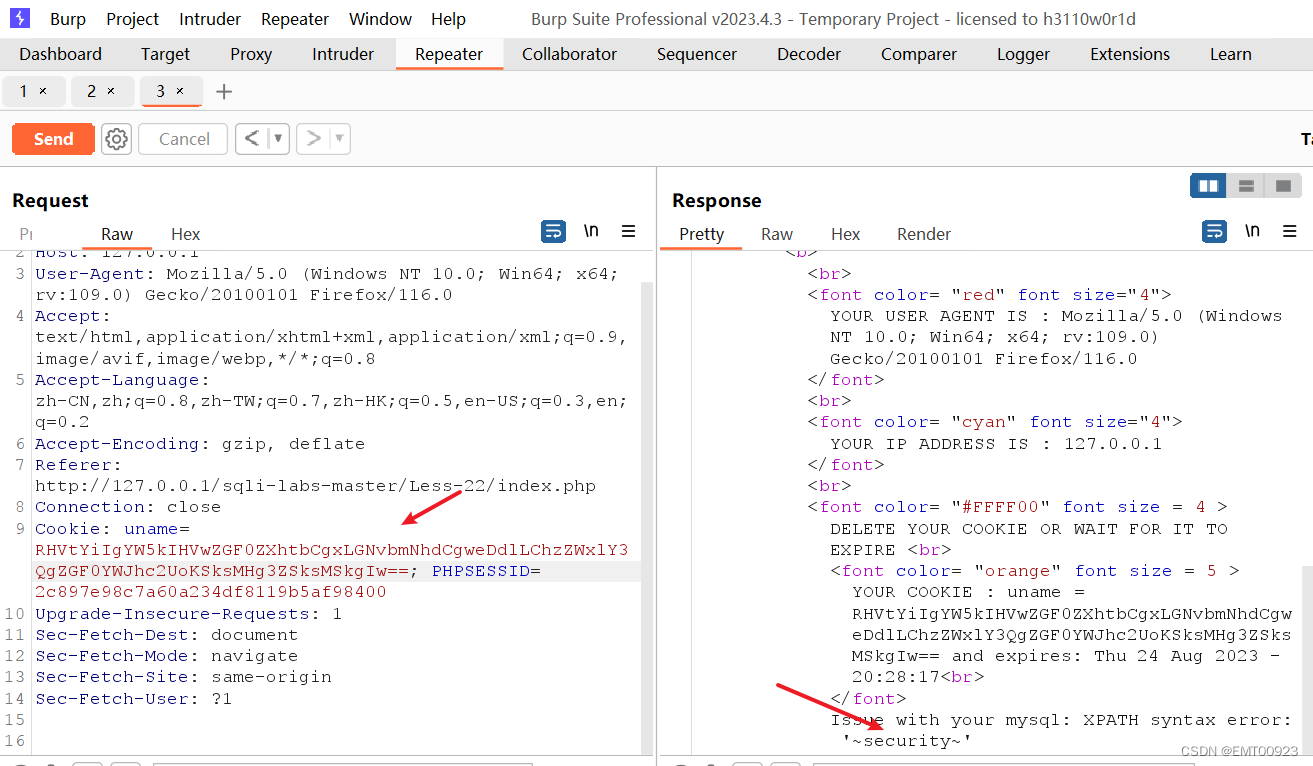Toggle word wrap in Request panel

point(553,232)
